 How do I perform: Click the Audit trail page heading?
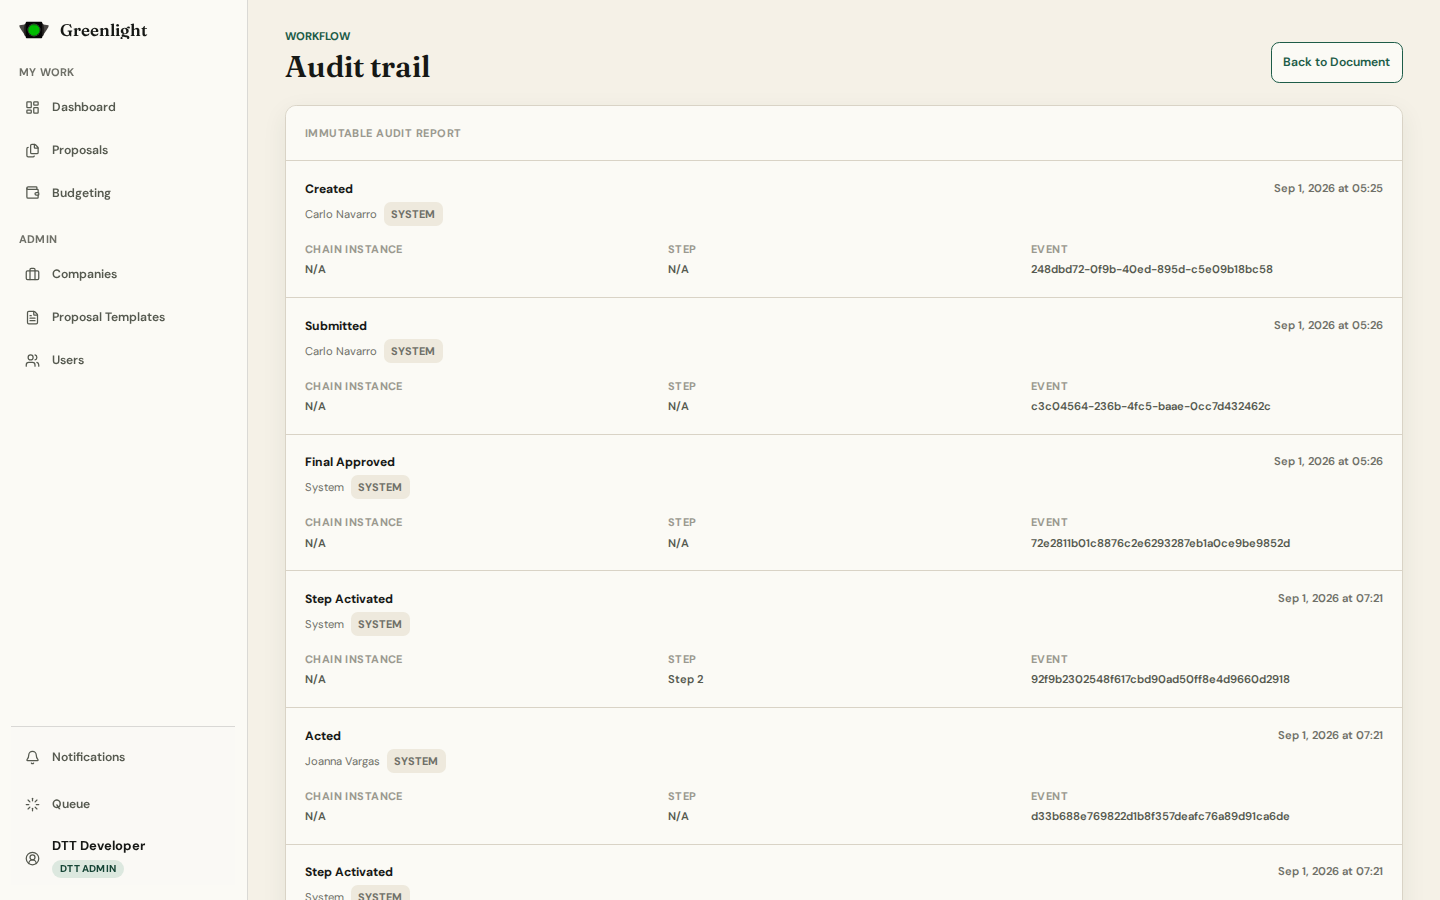[358, 67]
